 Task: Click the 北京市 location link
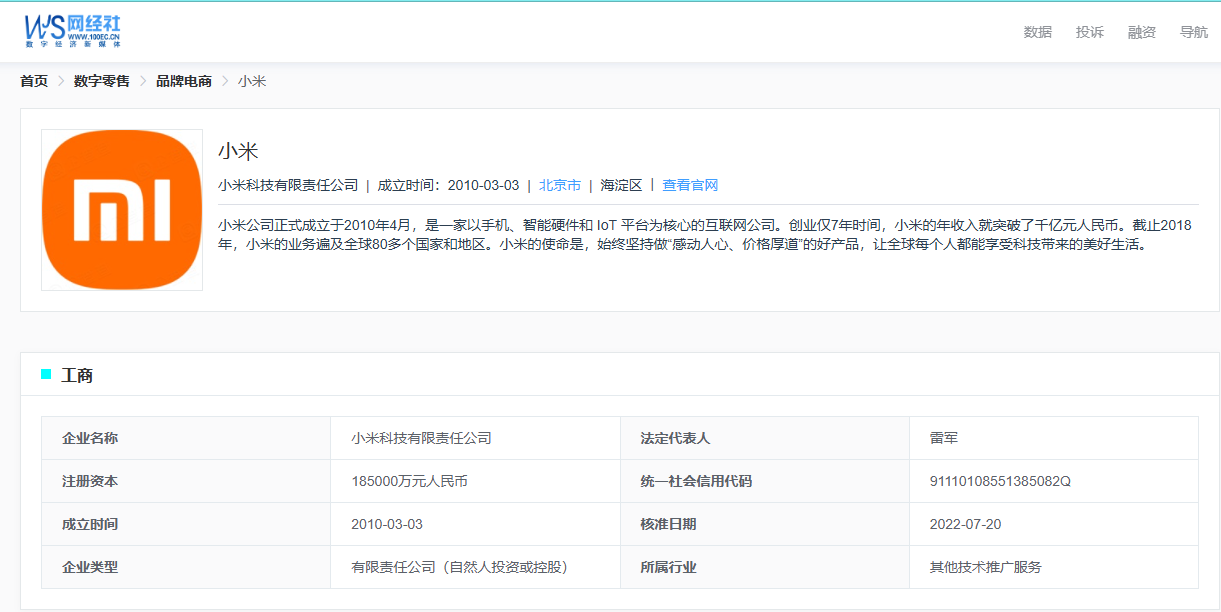coord(560,185)
